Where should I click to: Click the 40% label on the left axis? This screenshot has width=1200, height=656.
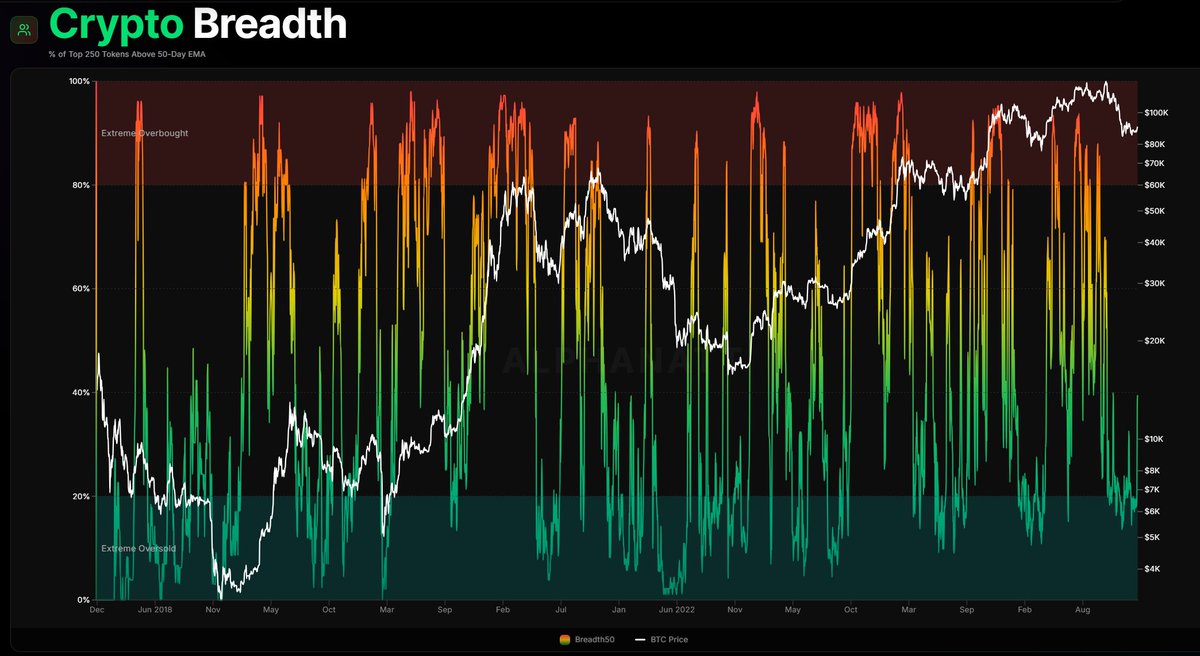80,393
